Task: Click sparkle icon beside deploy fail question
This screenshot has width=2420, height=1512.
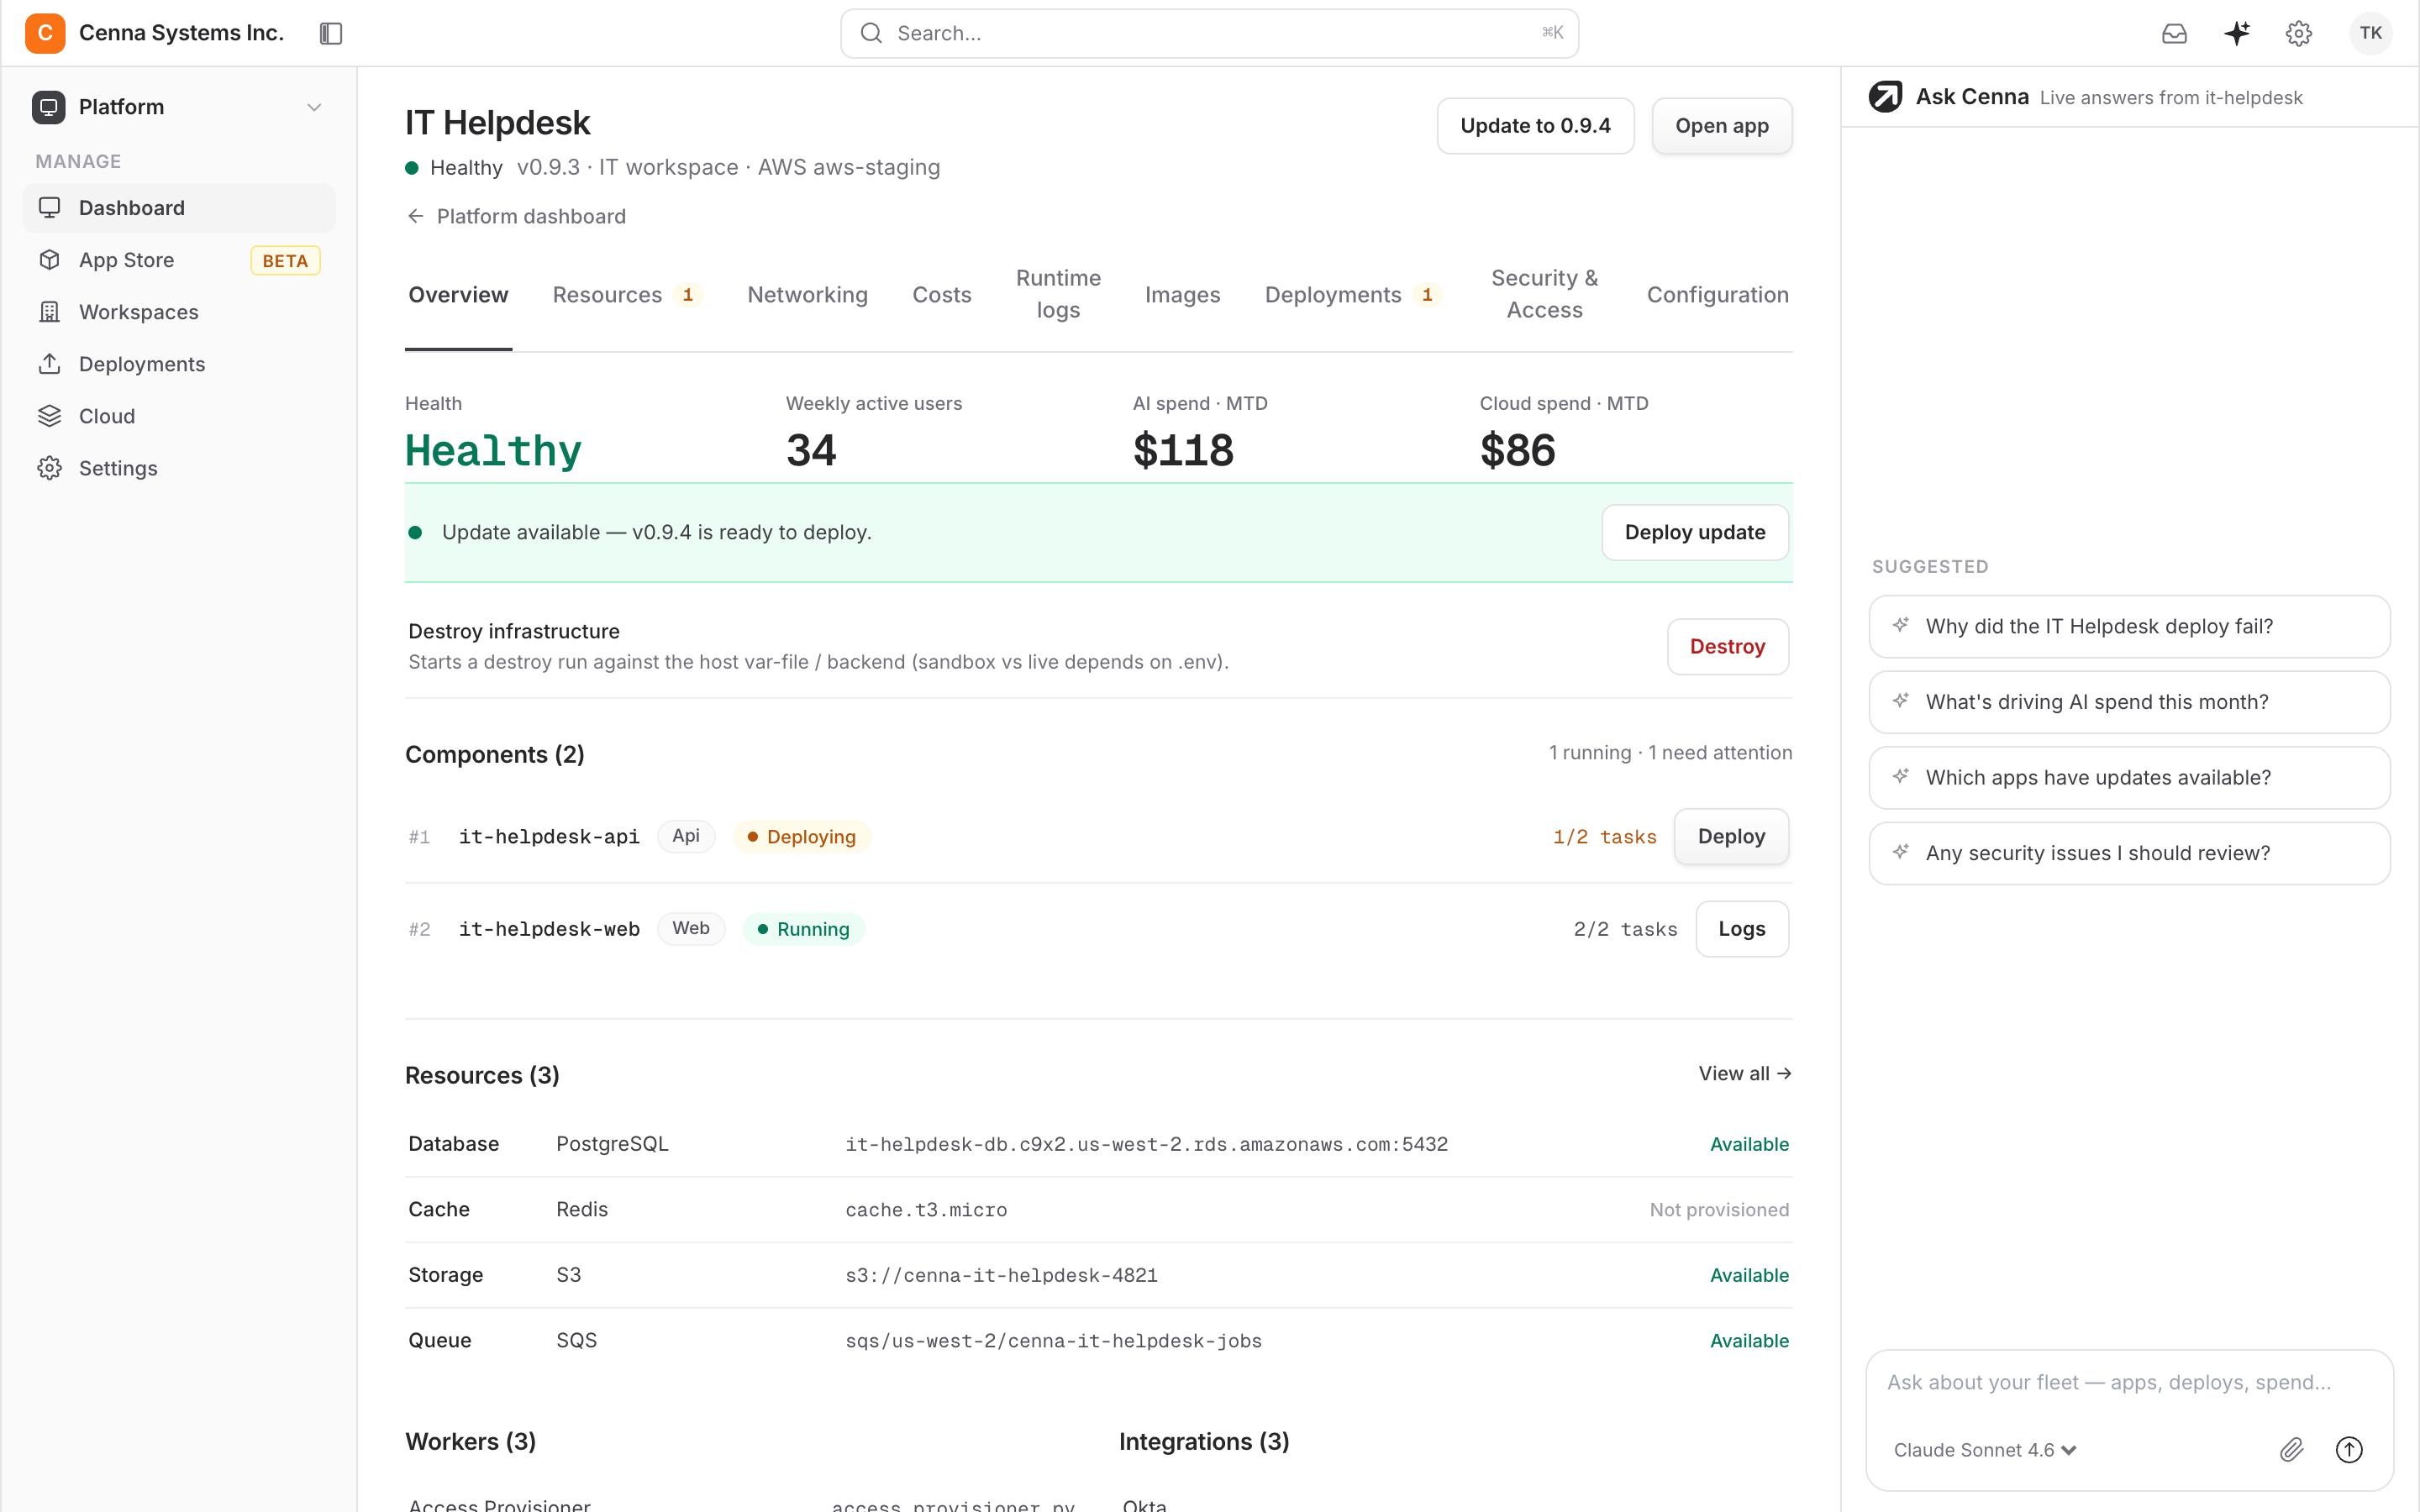Action: 1900,625
